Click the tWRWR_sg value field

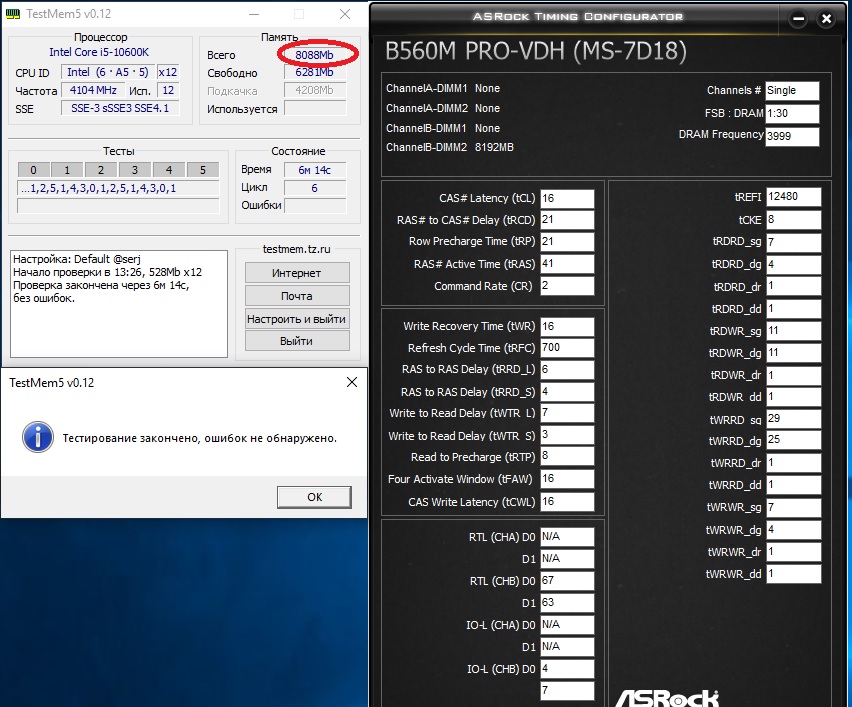coord(793,508)
